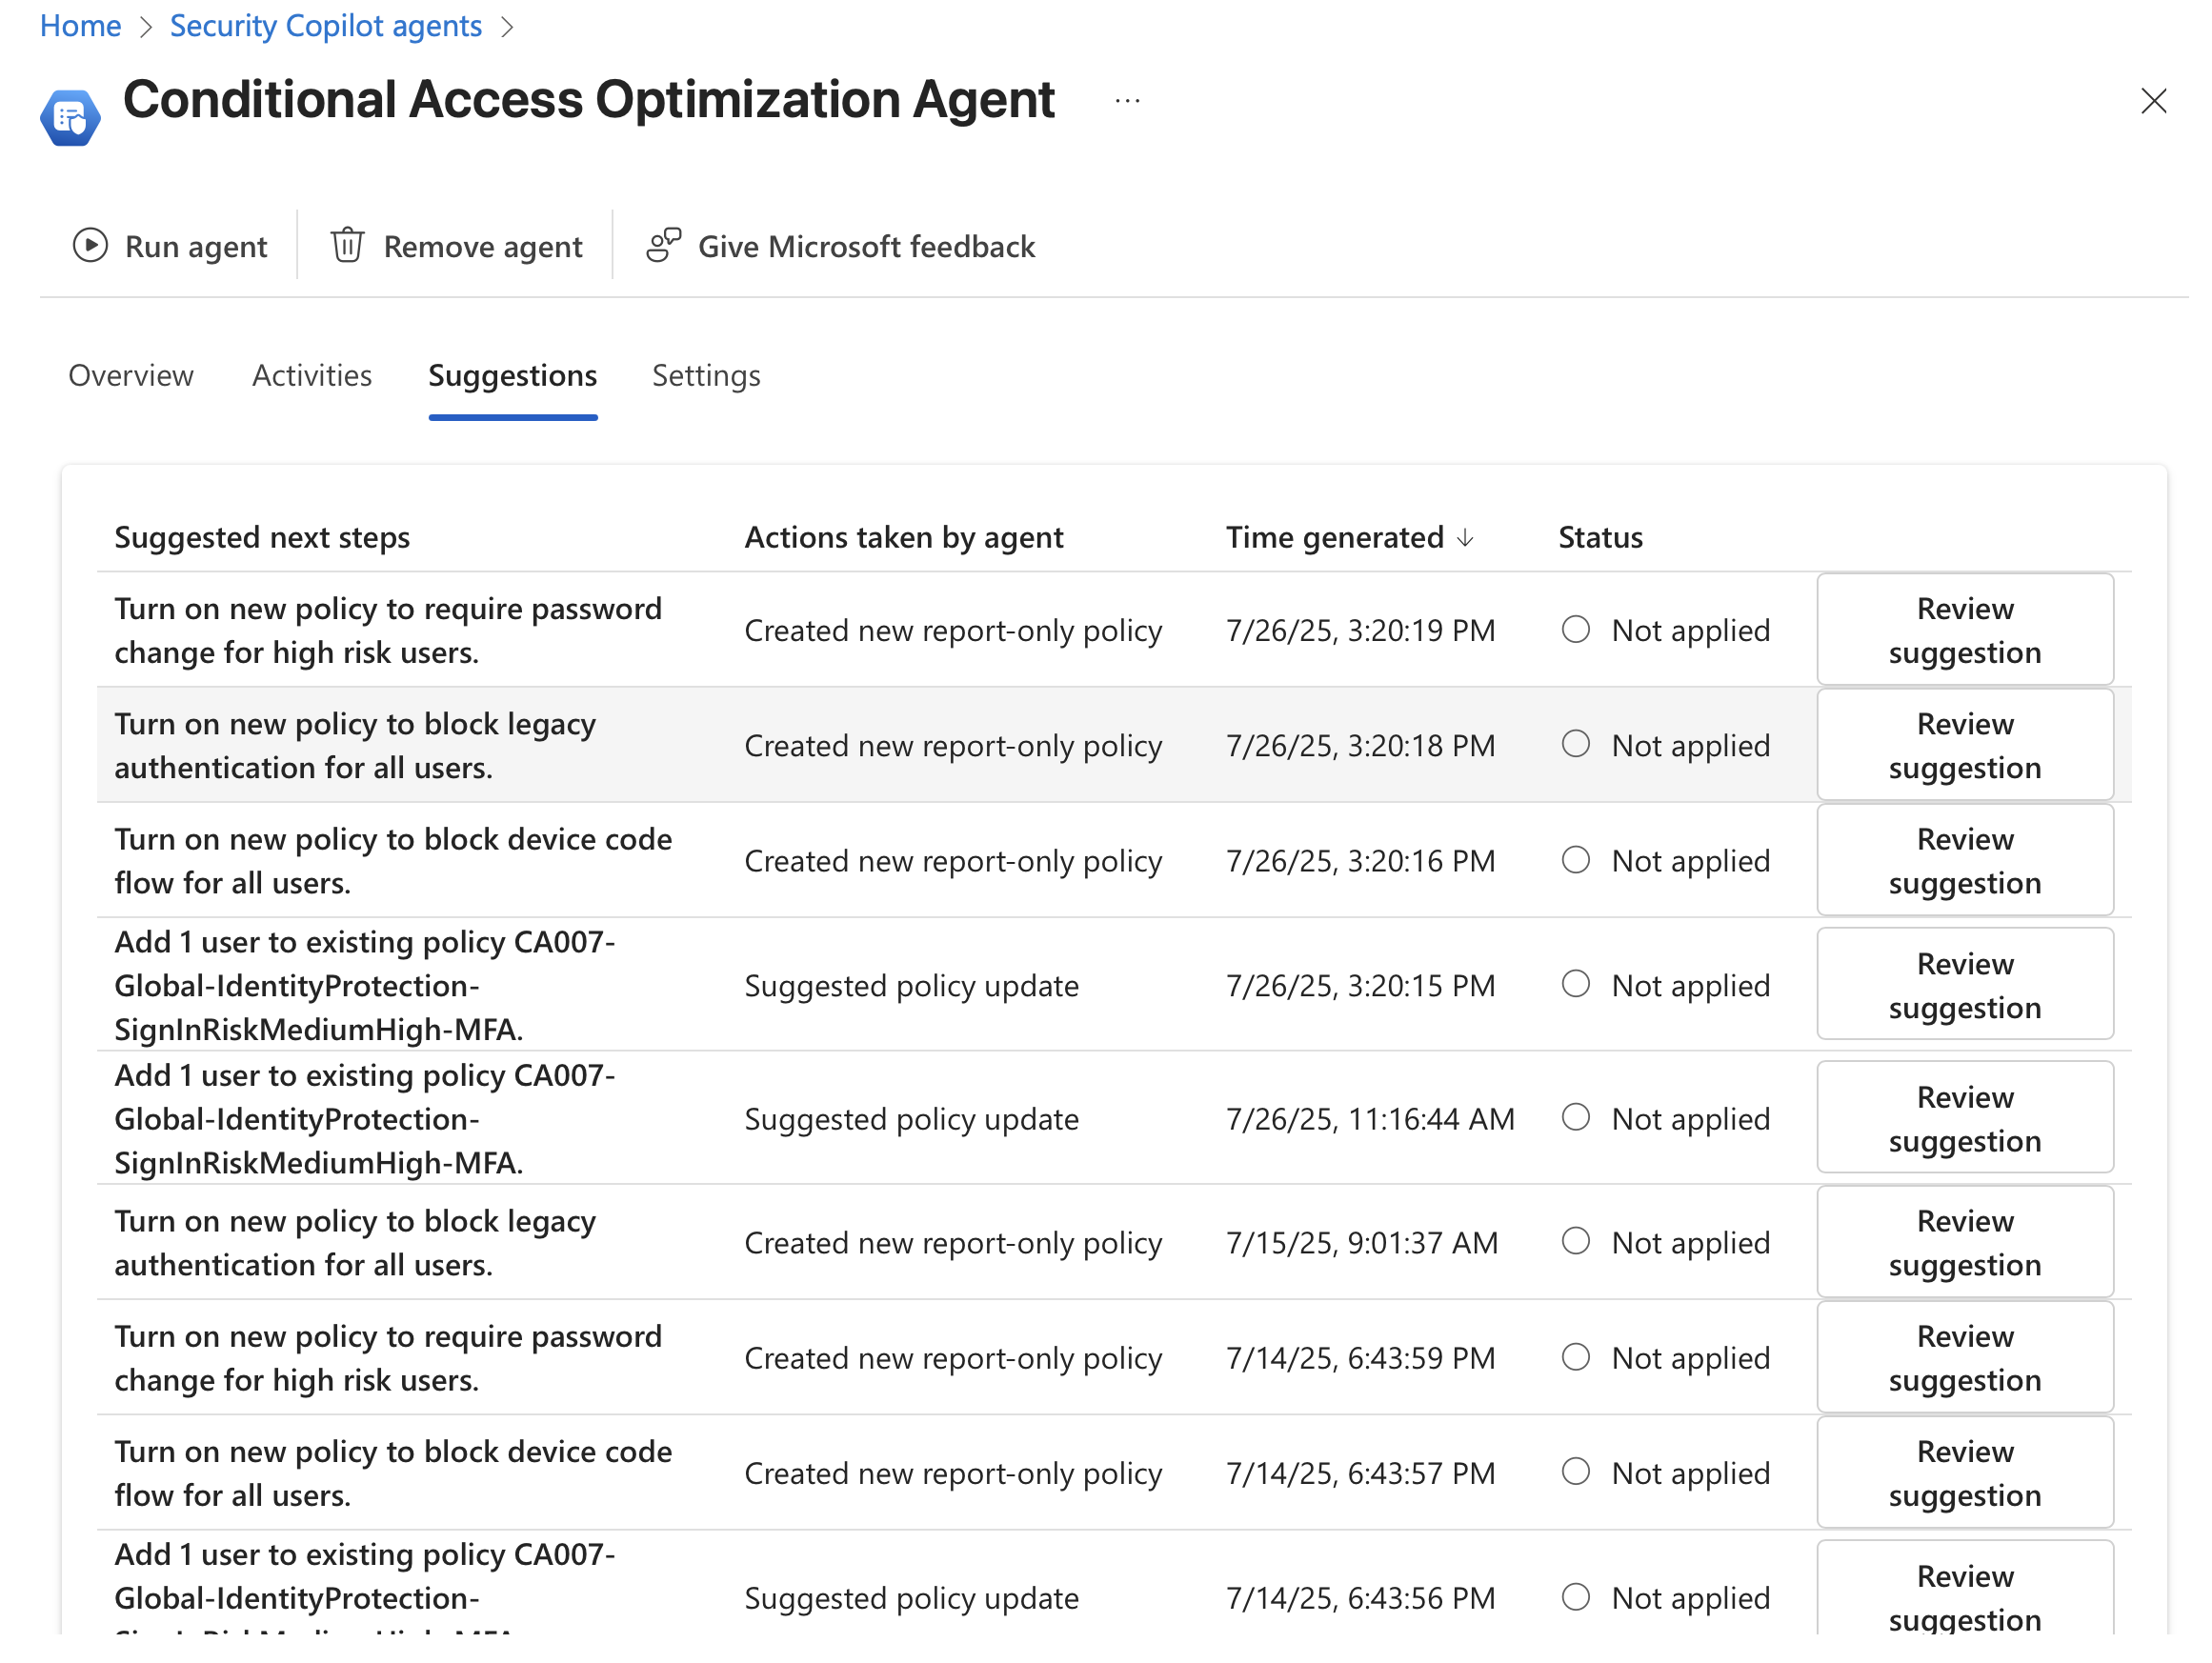Viewport: 2212px width, 1663px height.
Task: Click the Time generated sort arrow
Action: 1465,538
